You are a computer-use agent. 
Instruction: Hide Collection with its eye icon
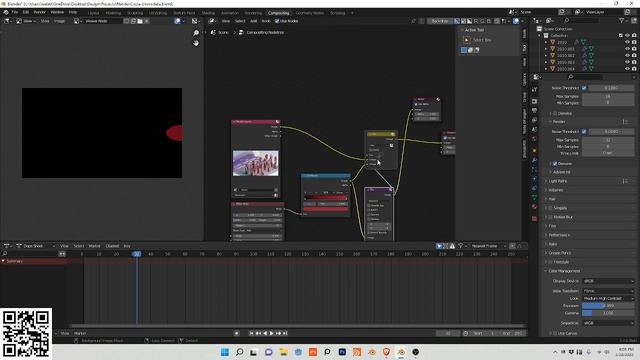[x=627, y=36]
